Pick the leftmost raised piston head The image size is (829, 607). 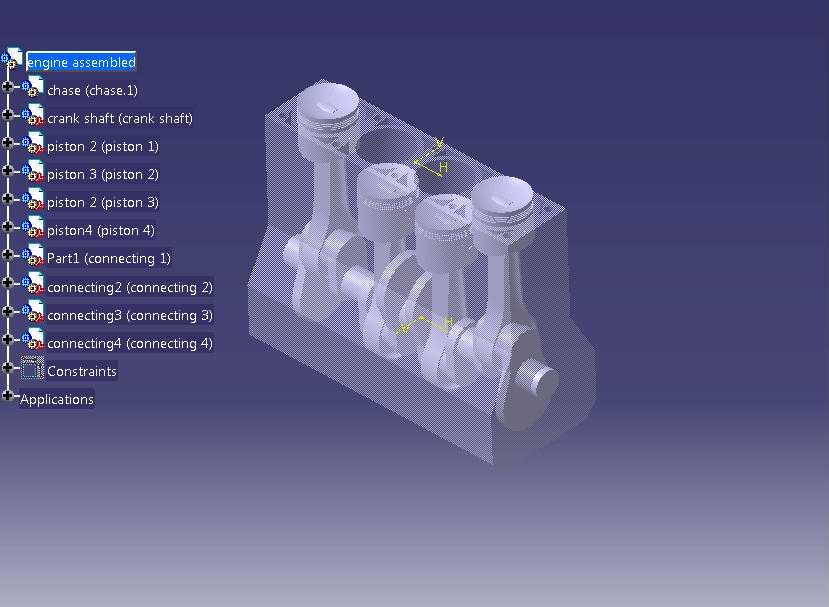[328, 106]
